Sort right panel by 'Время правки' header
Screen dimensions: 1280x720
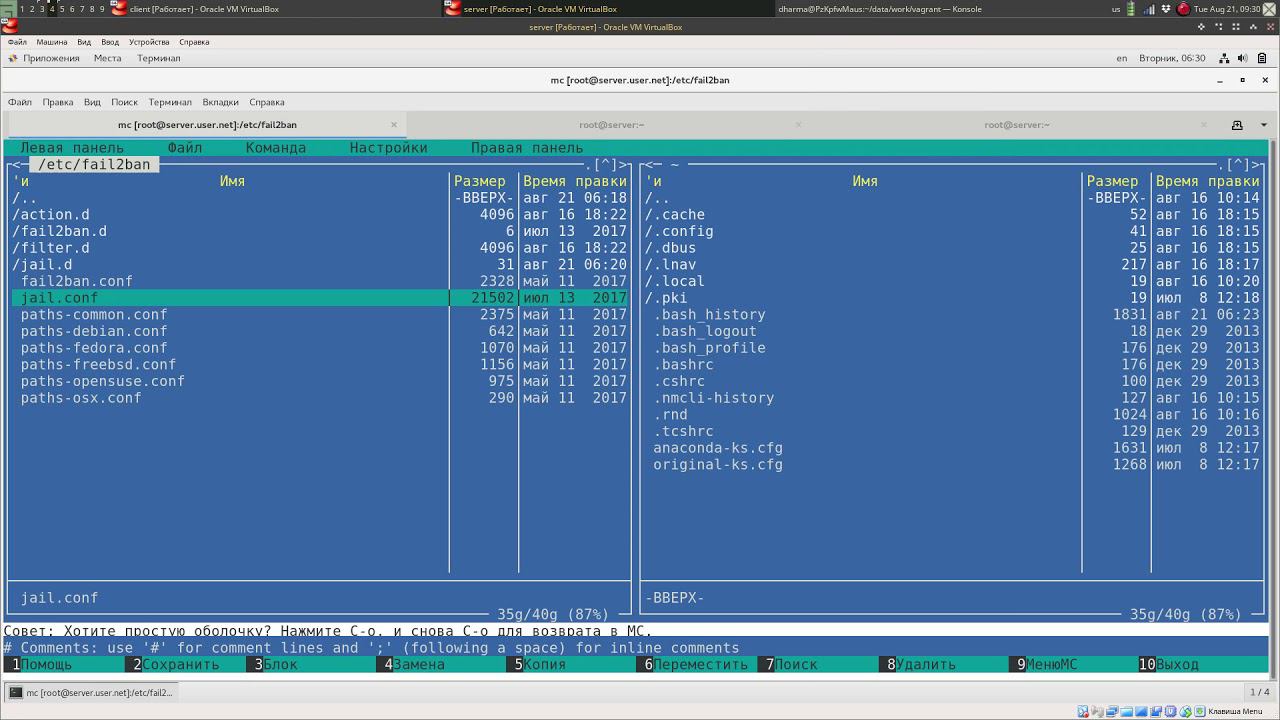[x=1207, y=181]
